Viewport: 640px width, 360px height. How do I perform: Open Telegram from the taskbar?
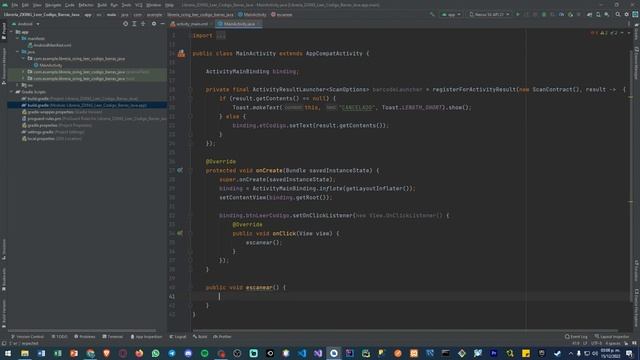[x=172, y=353]
